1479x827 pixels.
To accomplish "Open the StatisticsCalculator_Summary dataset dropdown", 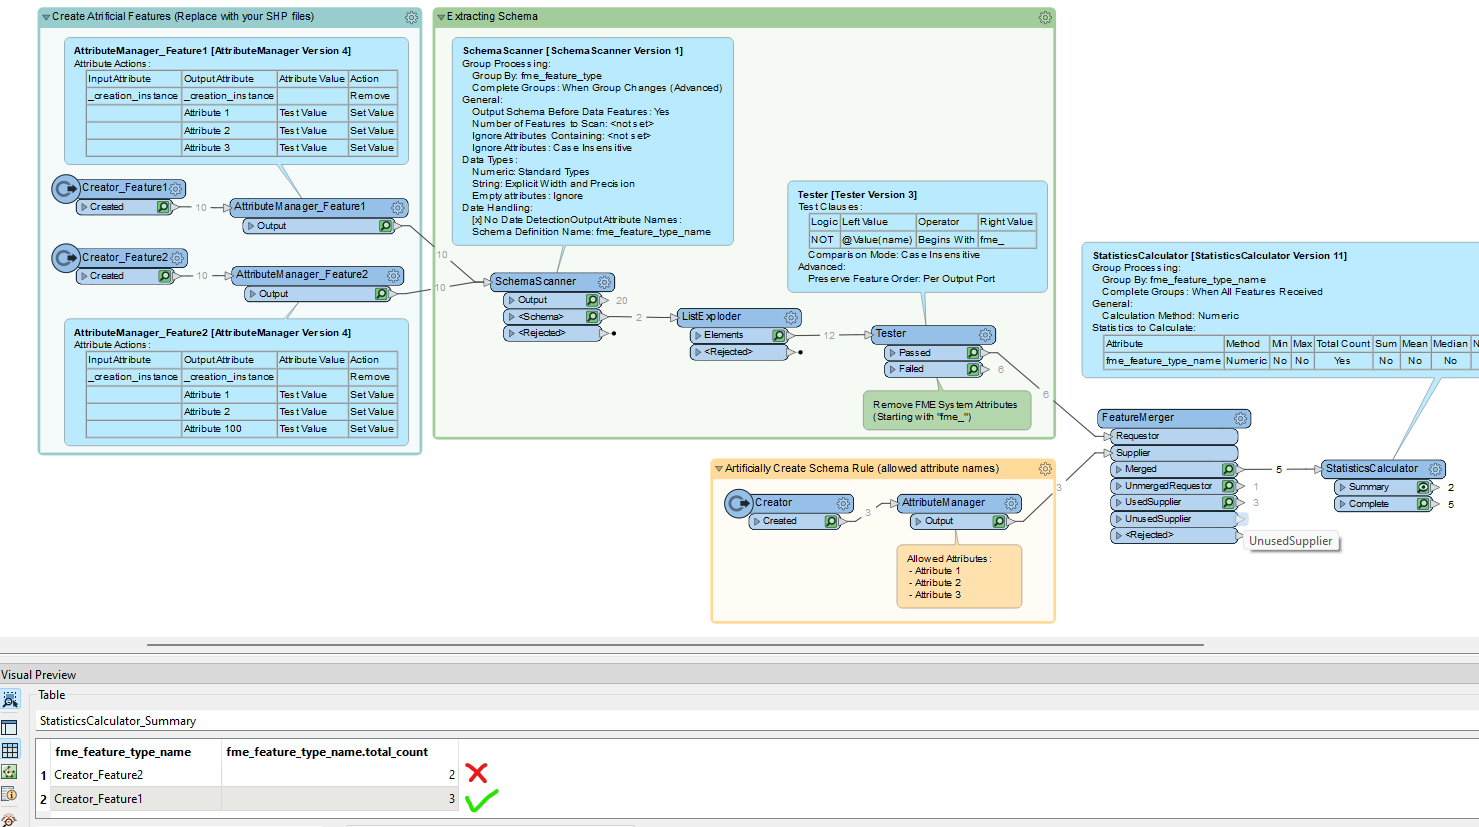I will pyautogui.click(x=757, y=721).
